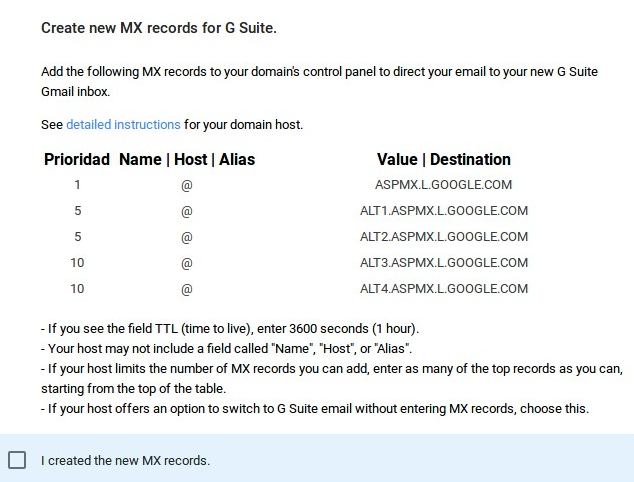Image resolution: width=634 pixels, height=482 pixels.
Task: Click the "Create new MX records for G Suite" heading
Action: 159,28
